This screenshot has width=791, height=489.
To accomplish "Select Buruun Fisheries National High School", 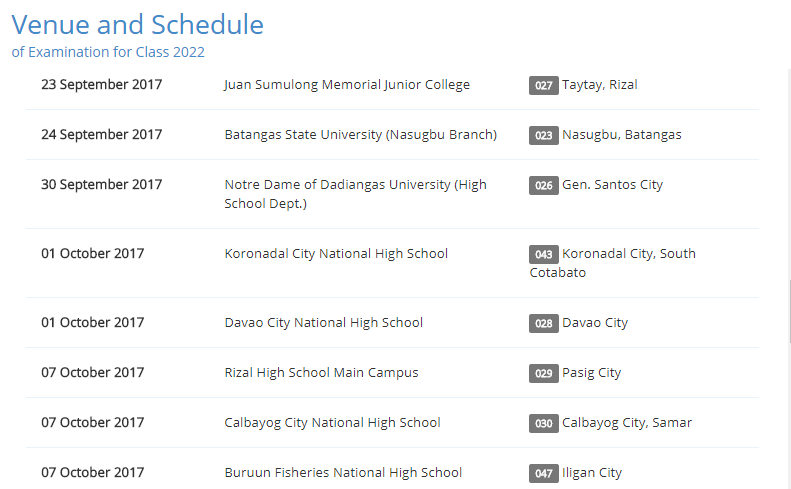I will [x=343, y=473].
